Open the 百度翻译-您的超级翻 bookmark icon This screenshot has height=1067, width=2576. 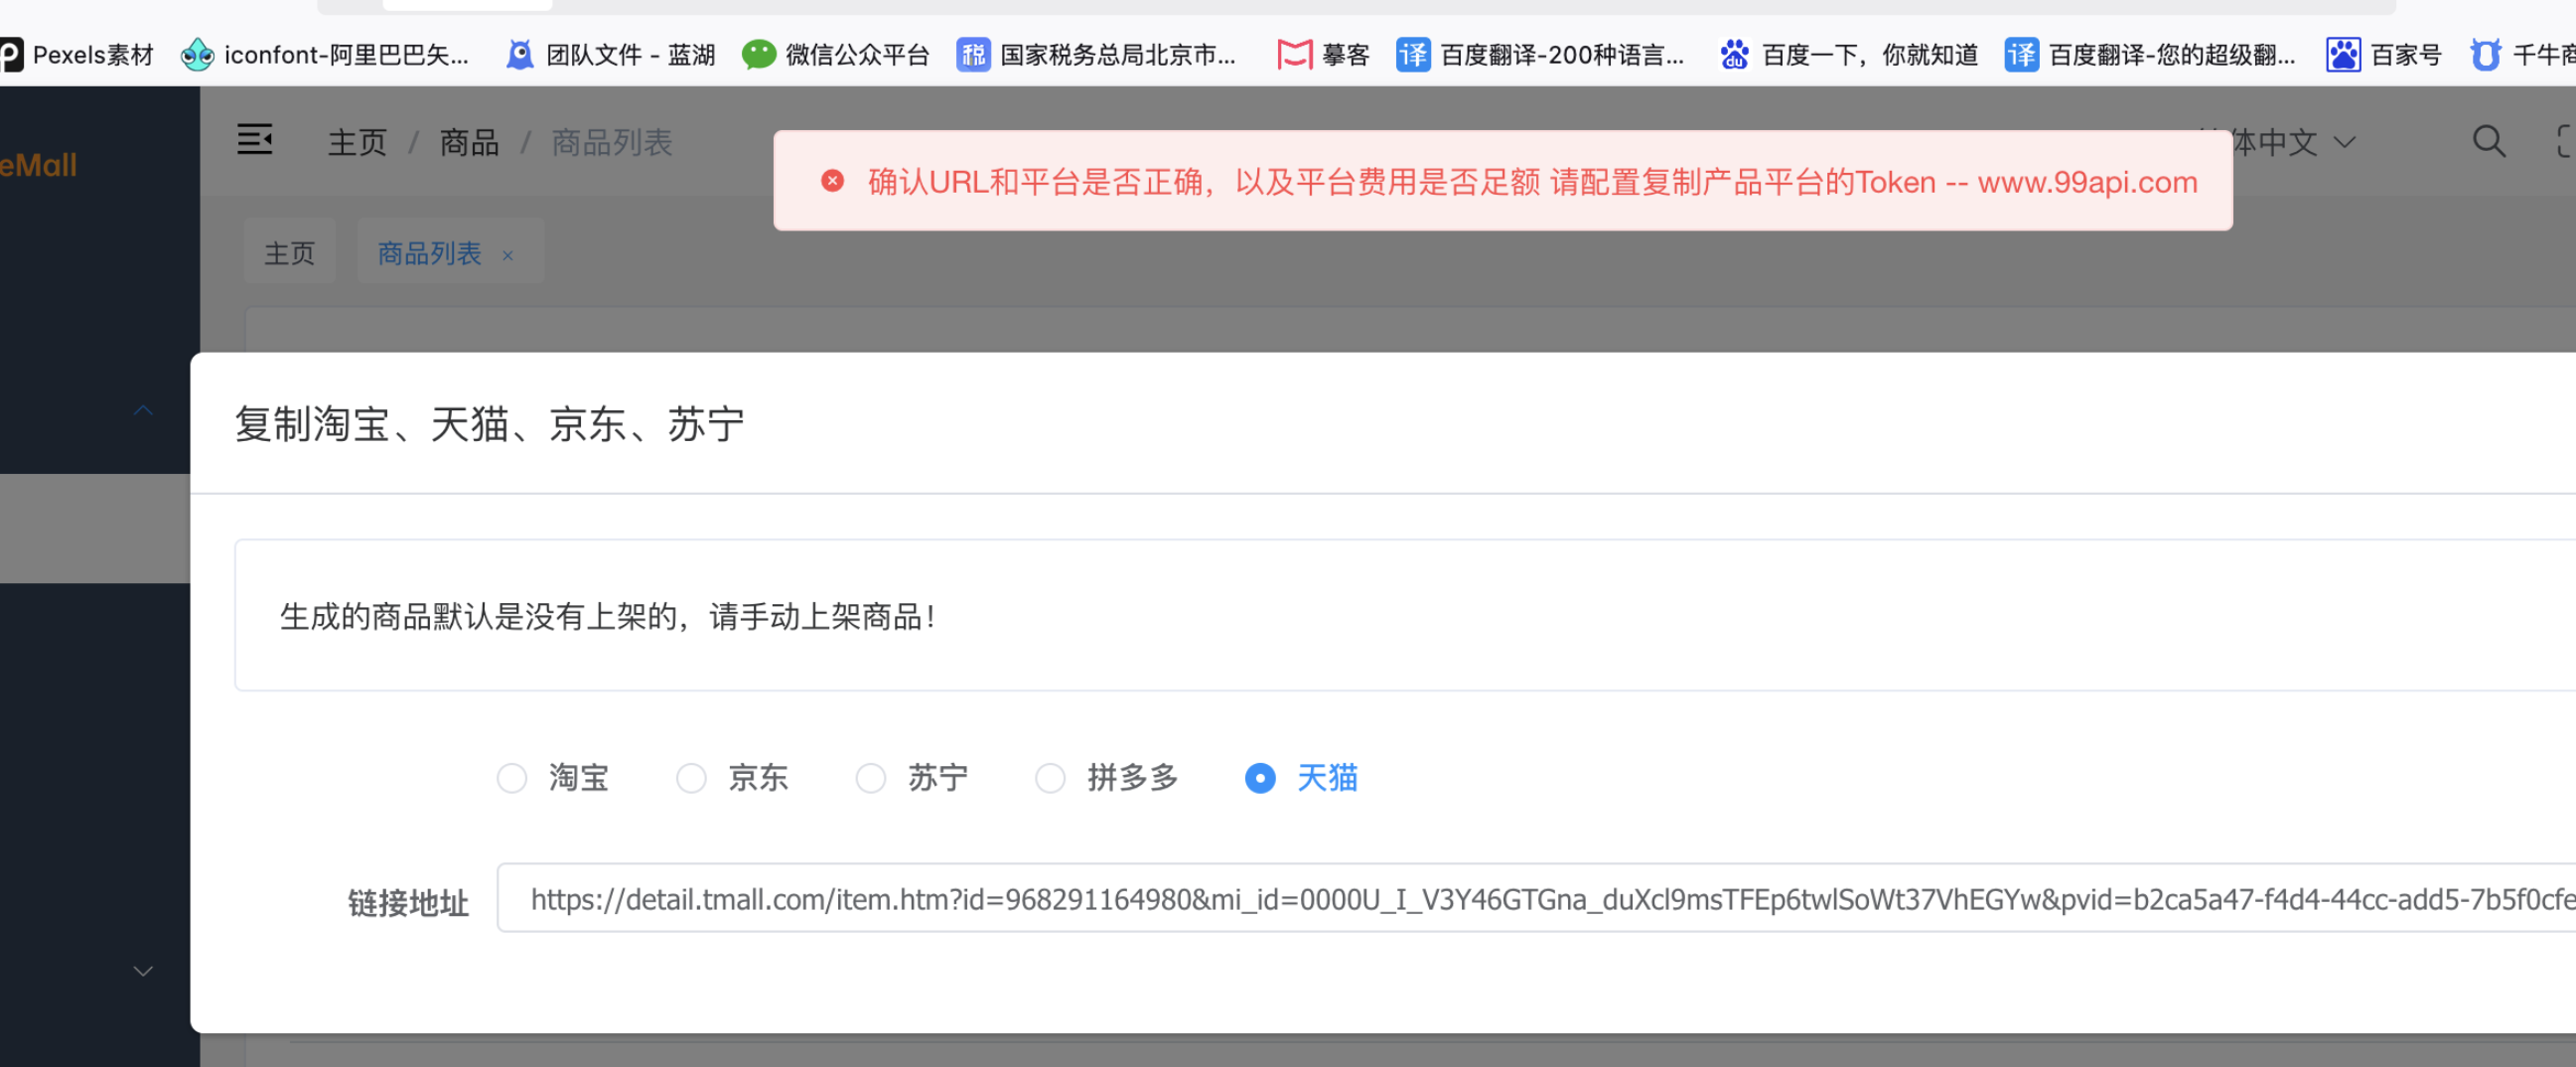[x=2021, y=54]
